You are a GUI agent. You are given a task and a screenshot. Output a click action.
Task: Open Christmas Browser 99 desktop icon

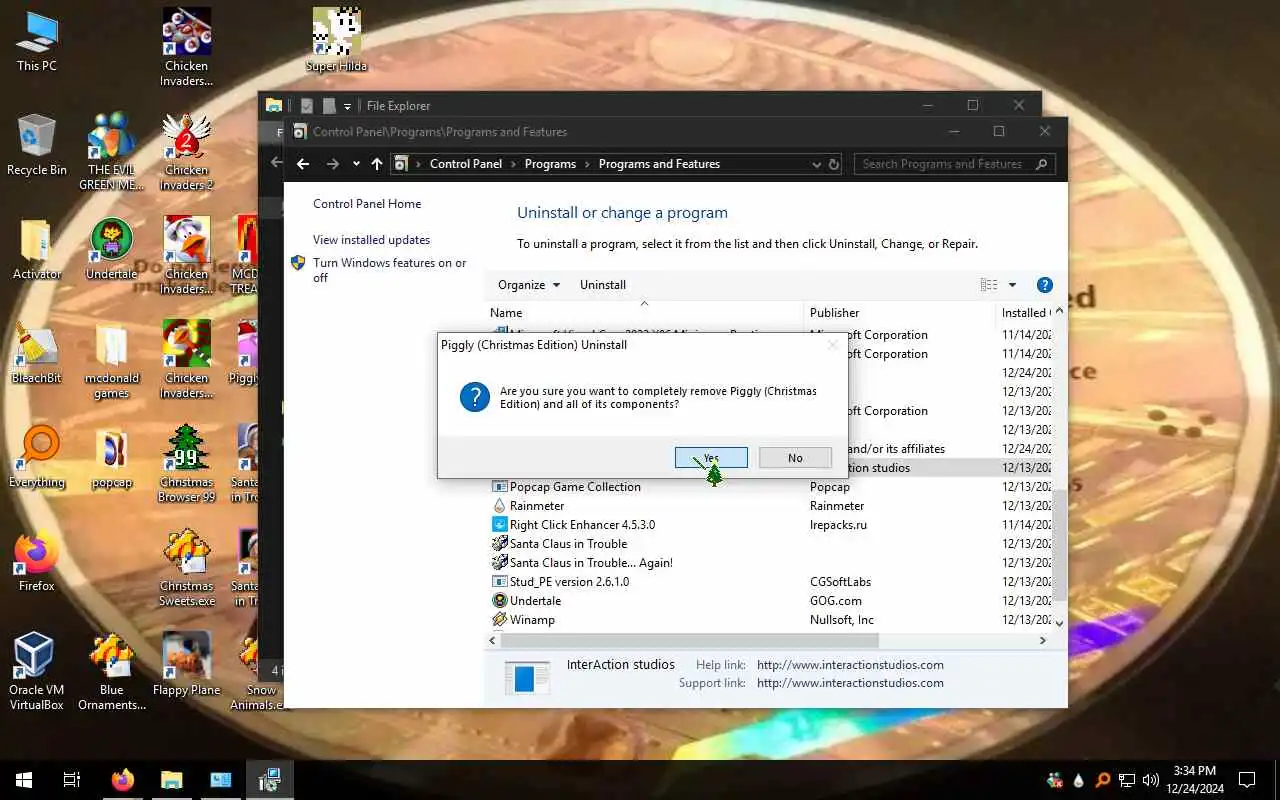point(187,464)
